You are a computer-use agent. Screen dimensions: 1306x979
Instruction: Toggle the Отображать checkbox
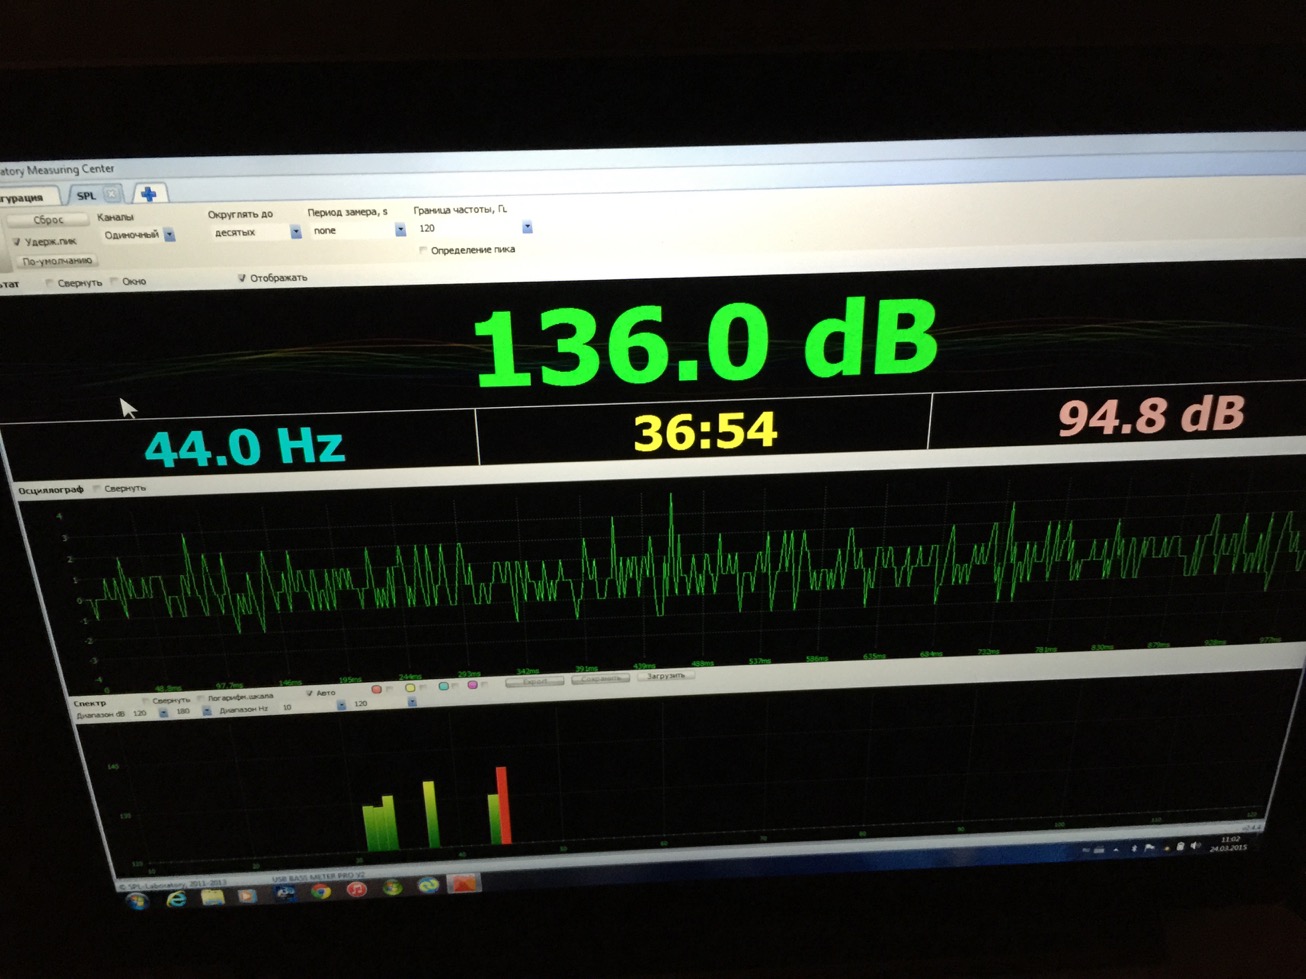[x=242, y=278]
